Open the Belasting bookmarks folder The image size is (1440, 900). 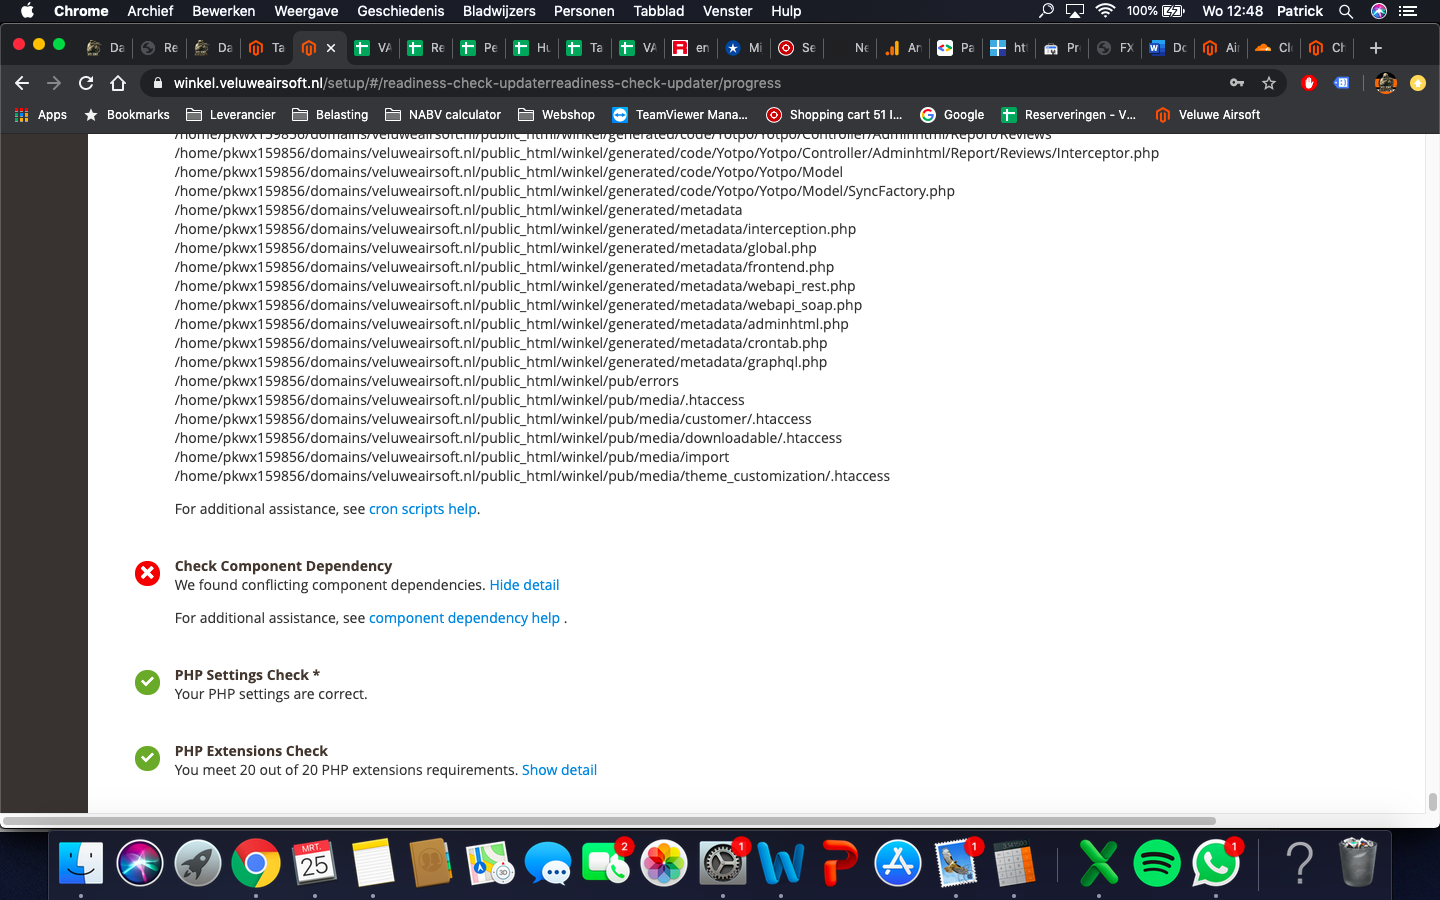[330, 115]
